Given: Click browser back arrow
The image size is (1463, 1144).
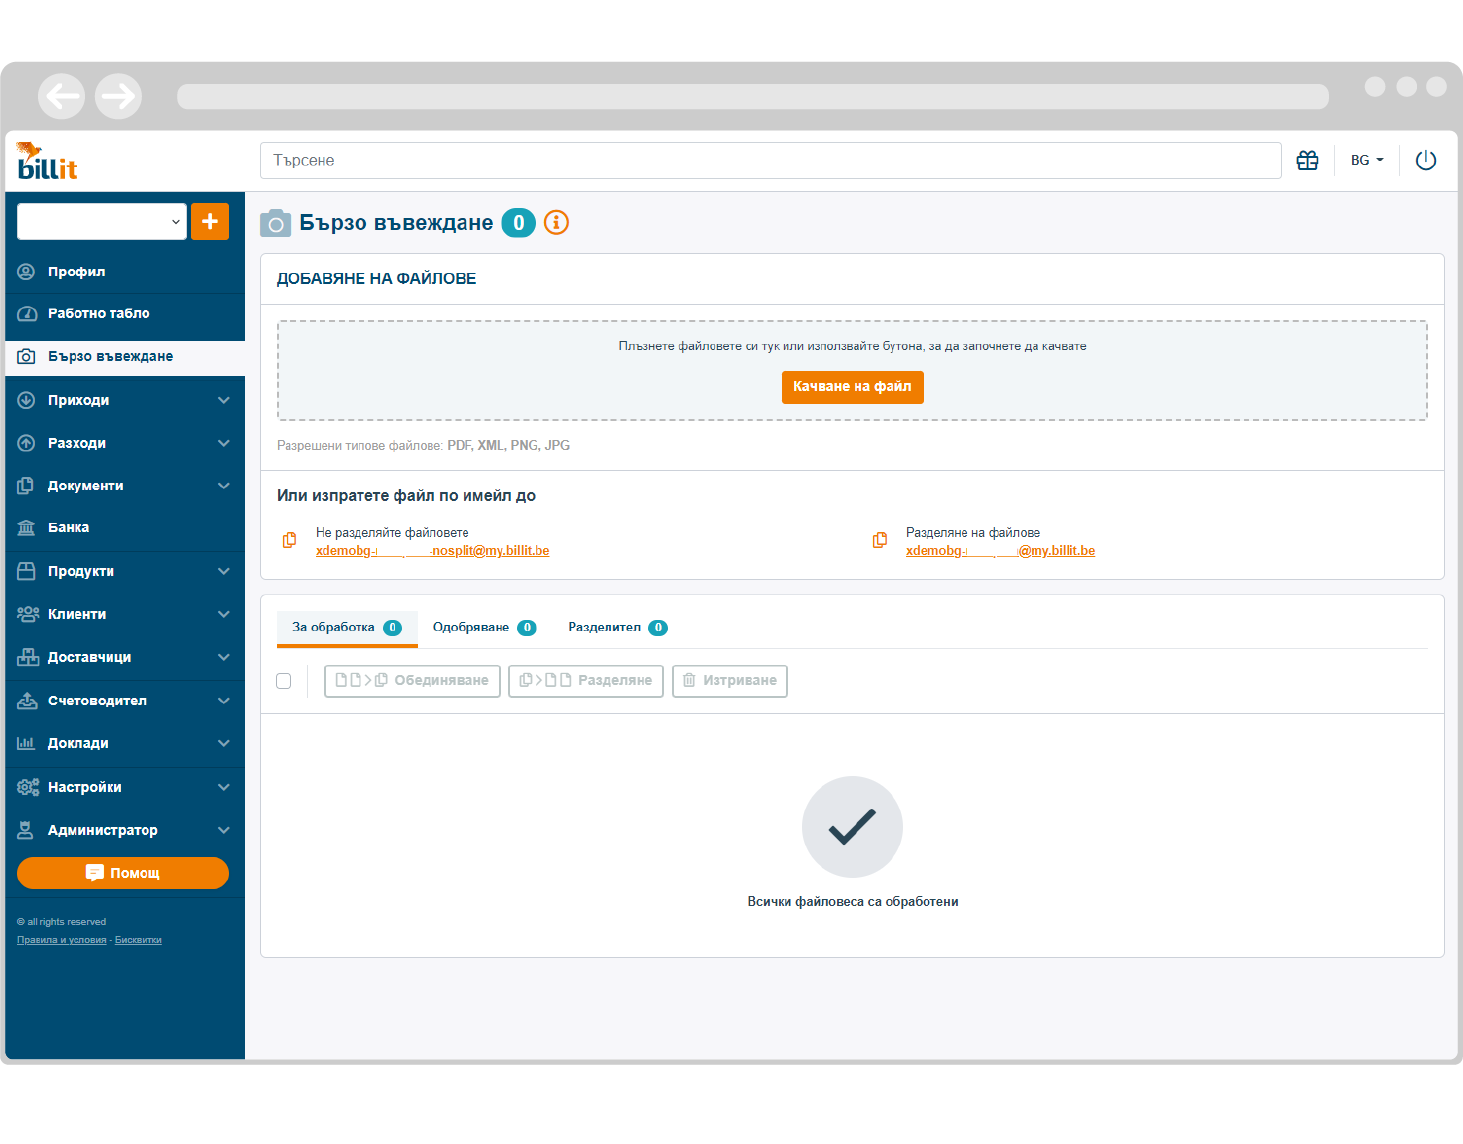Looking at the screenshot, I should point(62,96).
